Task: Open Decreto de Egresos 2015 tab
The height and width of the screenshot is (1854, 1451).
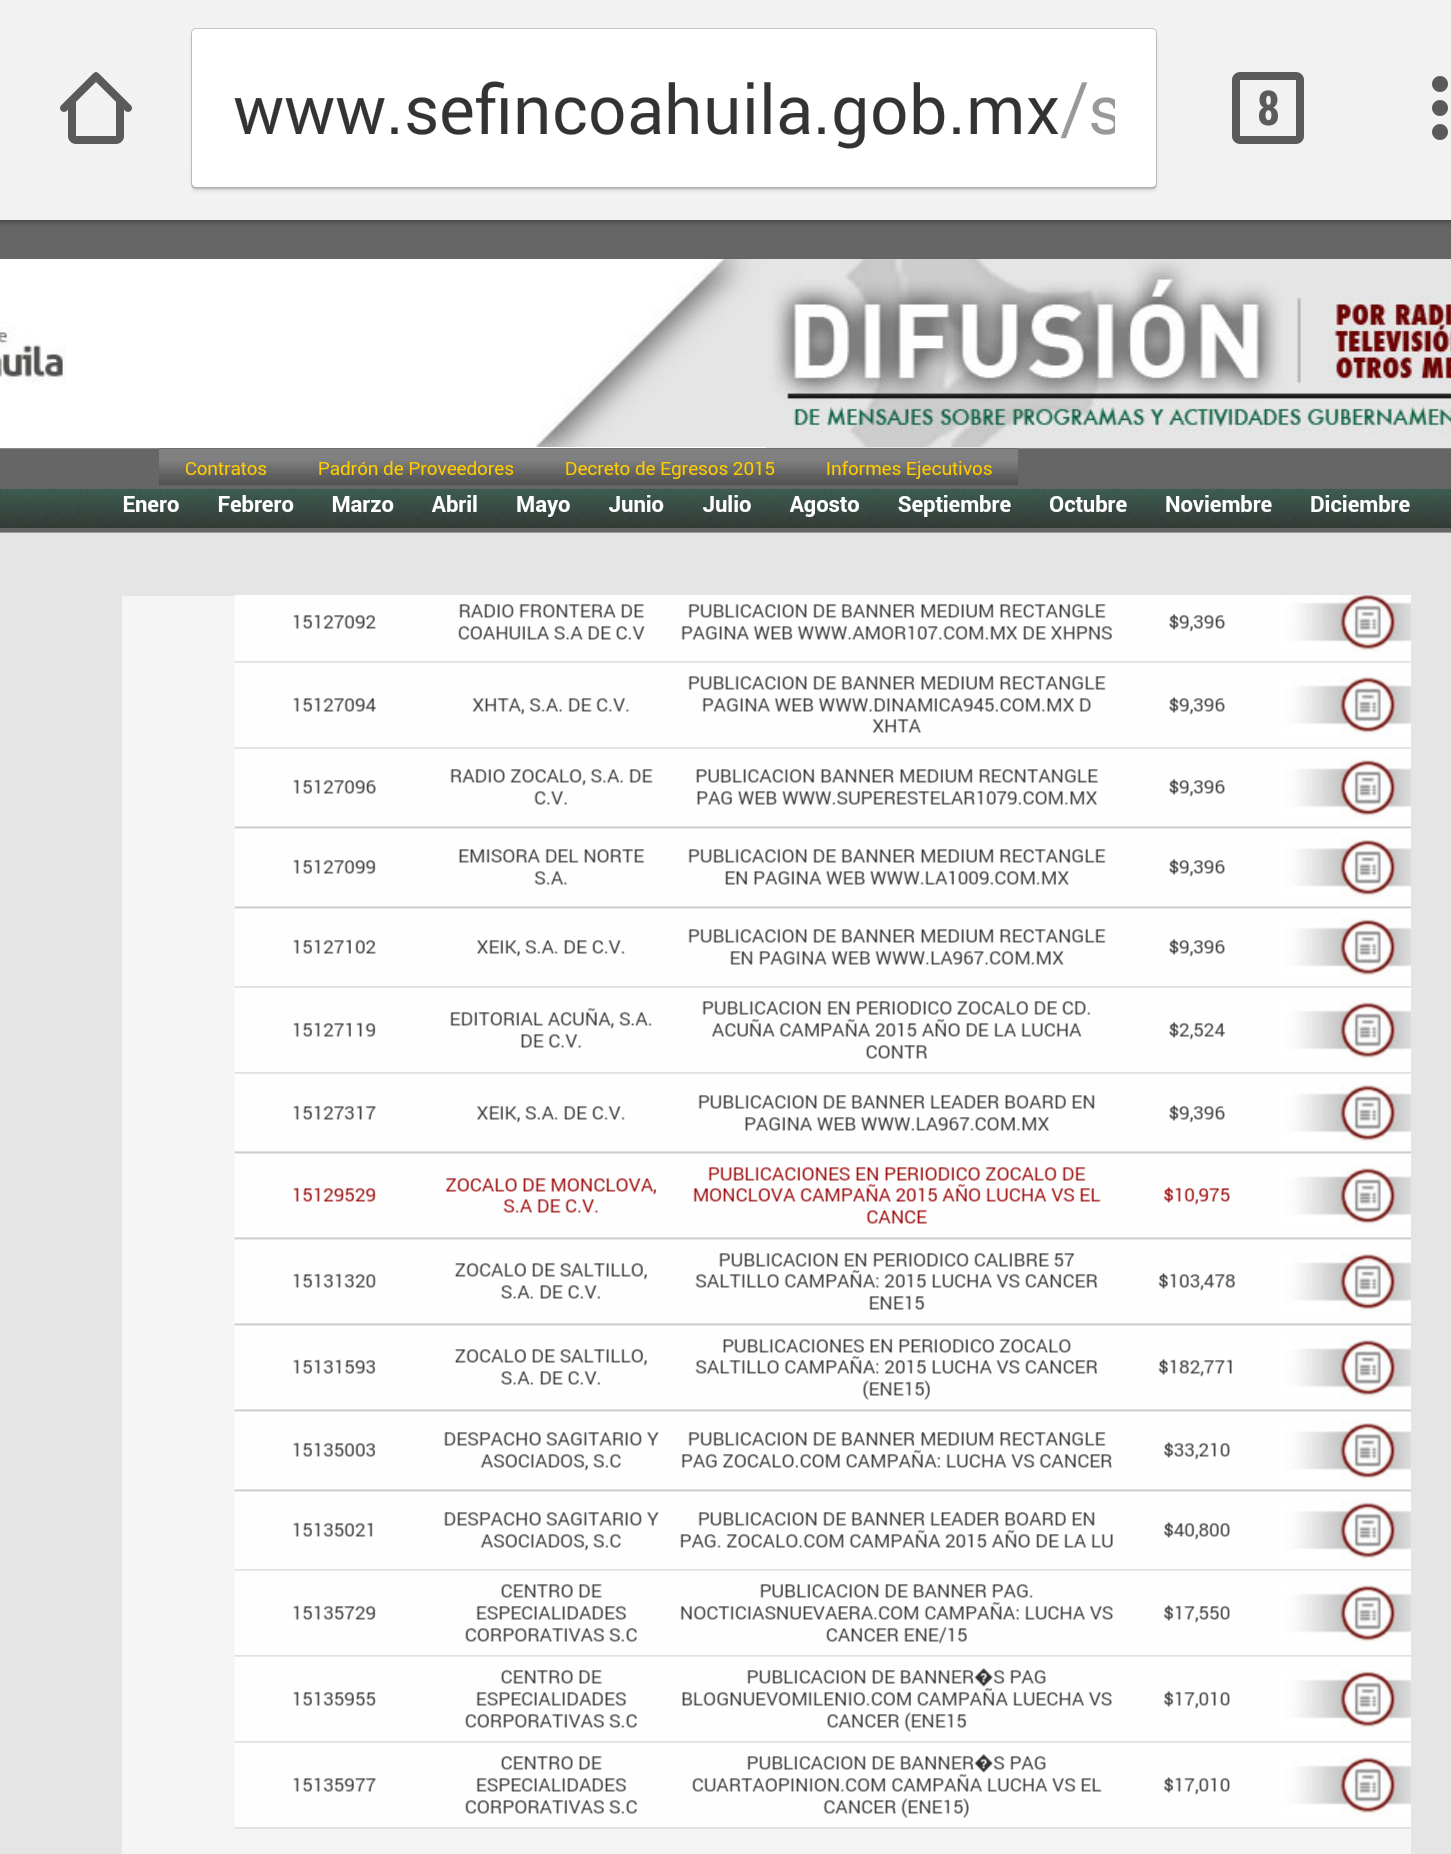Action: [669, 469]
